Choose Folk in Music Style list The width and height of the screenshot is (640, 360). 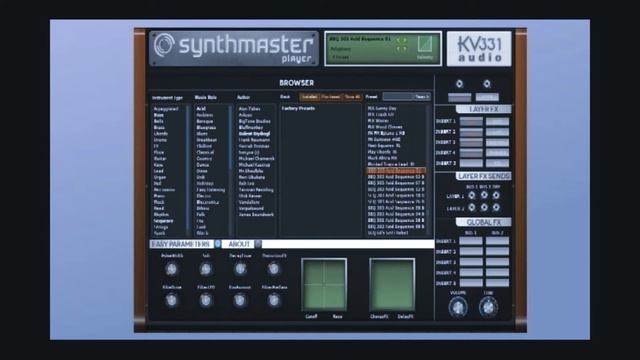click(201, 214)
